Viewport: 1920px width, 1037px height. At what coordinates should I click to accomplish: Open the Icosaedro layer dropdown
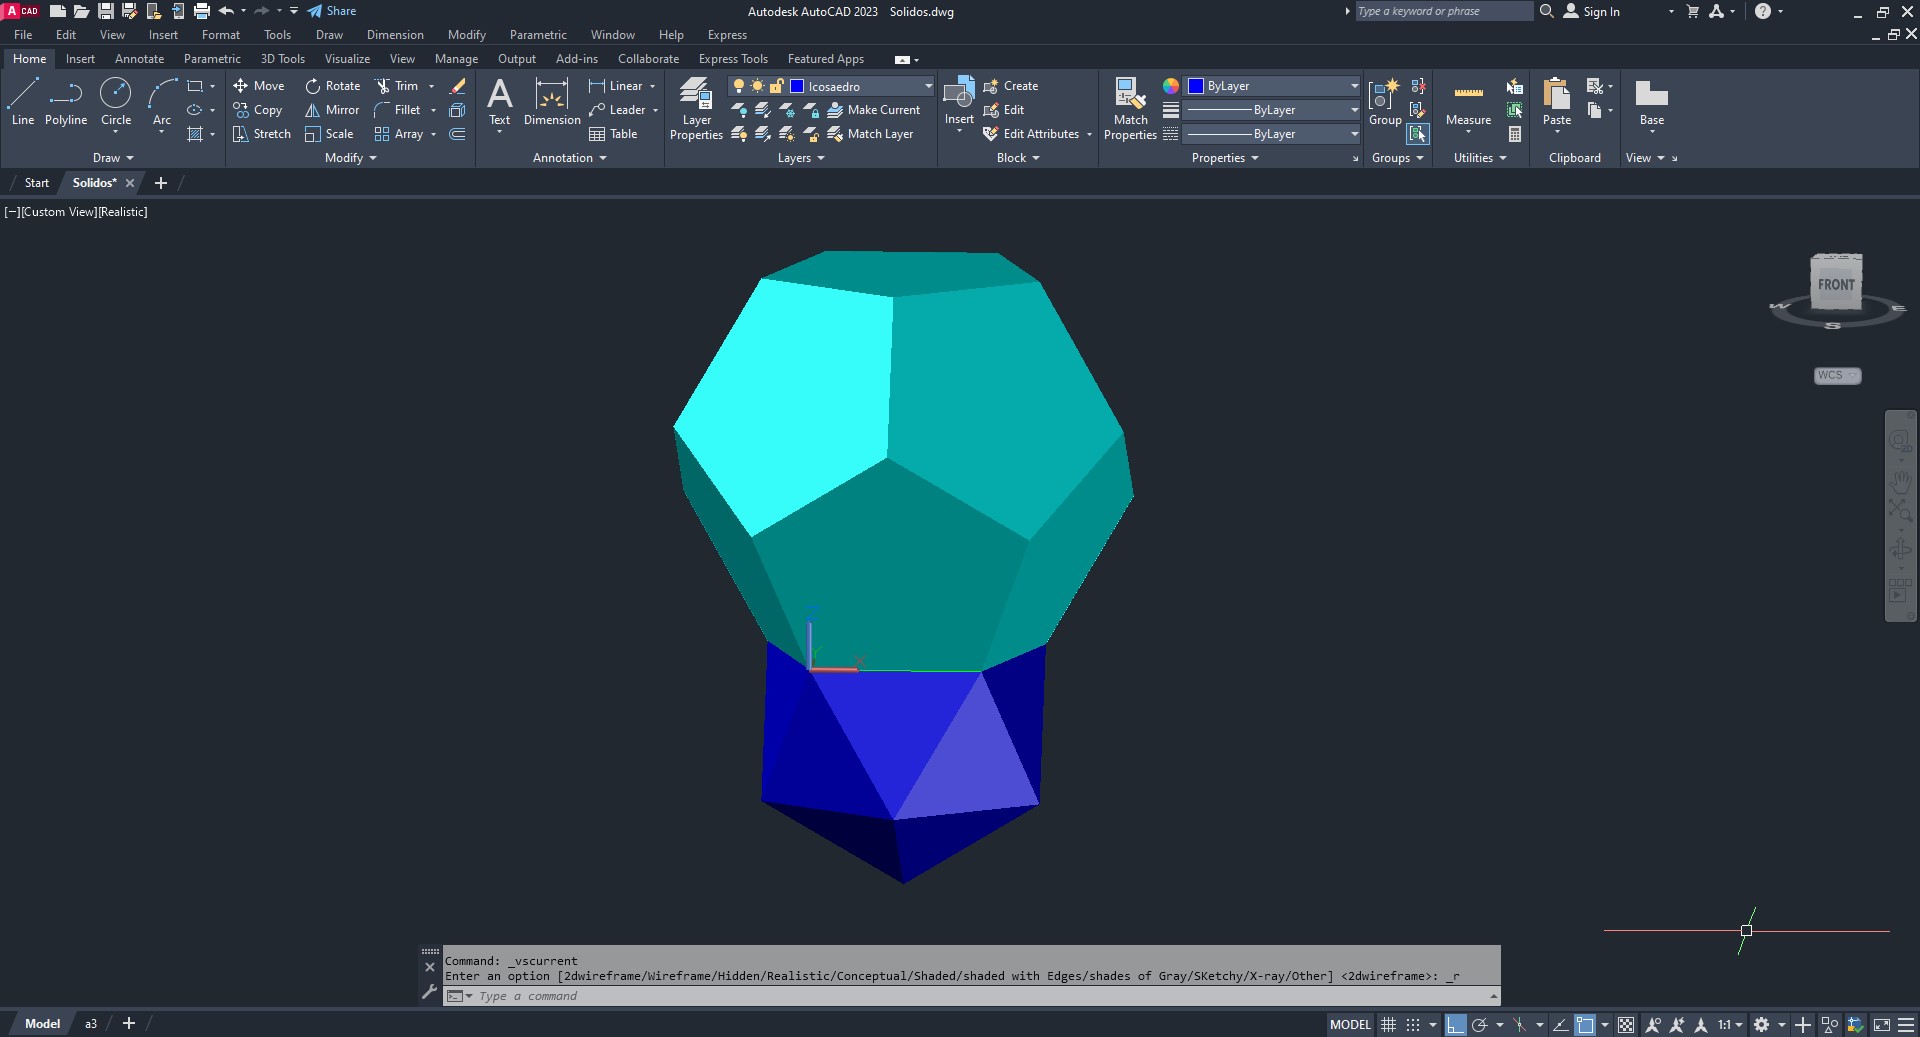pyautogui.click(x=927, y=86)
